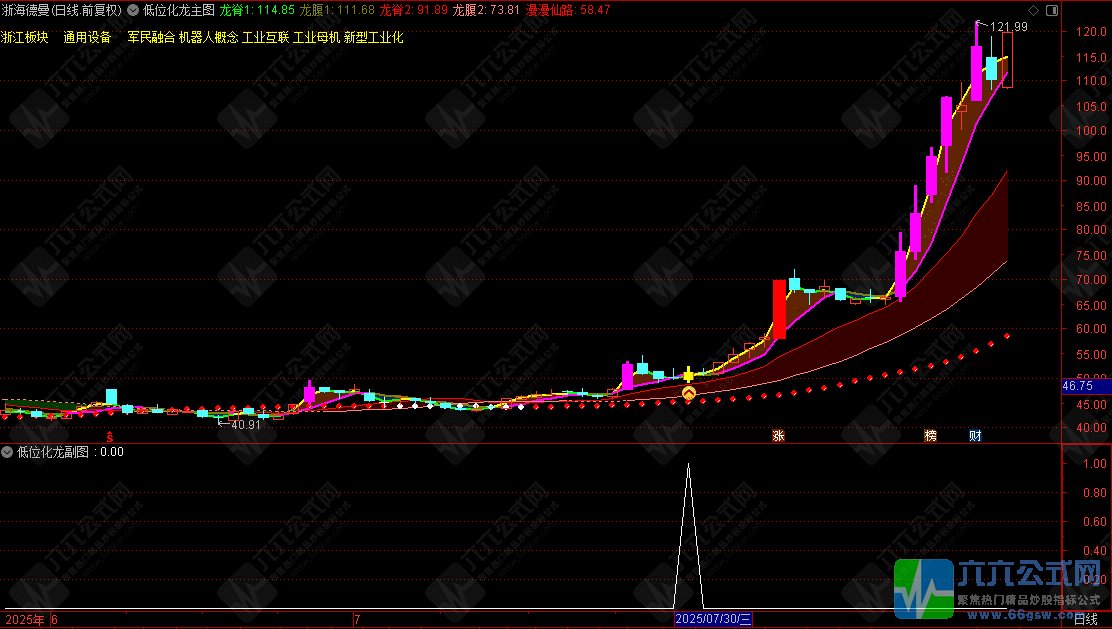Click the 40.91 low price label
The image size is (1112, 629).
245,425
